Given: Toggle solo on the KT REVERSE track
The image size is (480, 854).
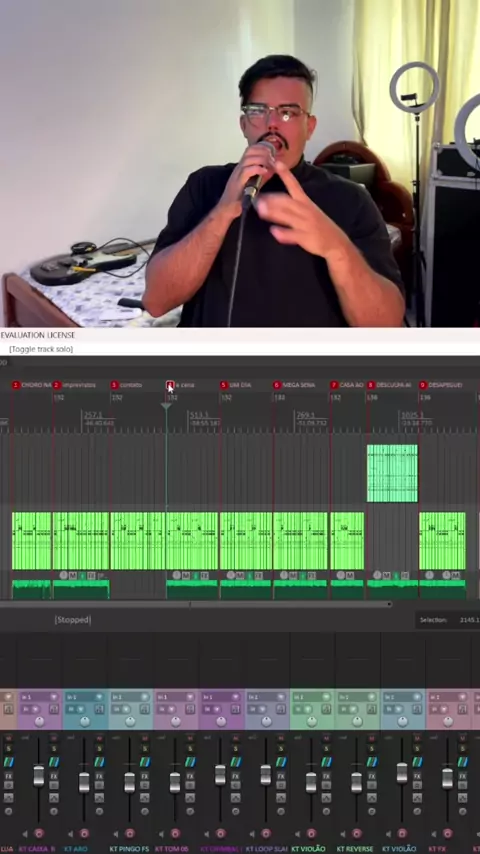Looking at the screenshot, I should (x=372, y=749).
